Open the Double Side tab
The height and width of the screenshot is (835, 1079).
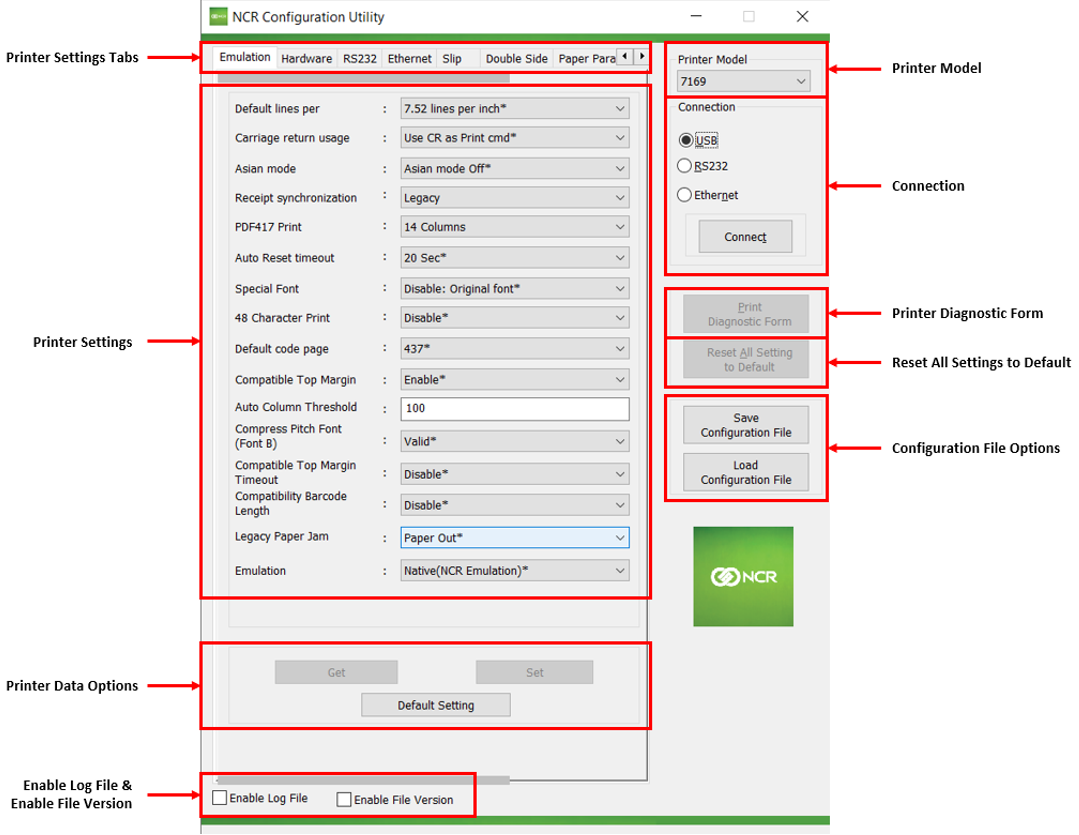pos(516,59)
